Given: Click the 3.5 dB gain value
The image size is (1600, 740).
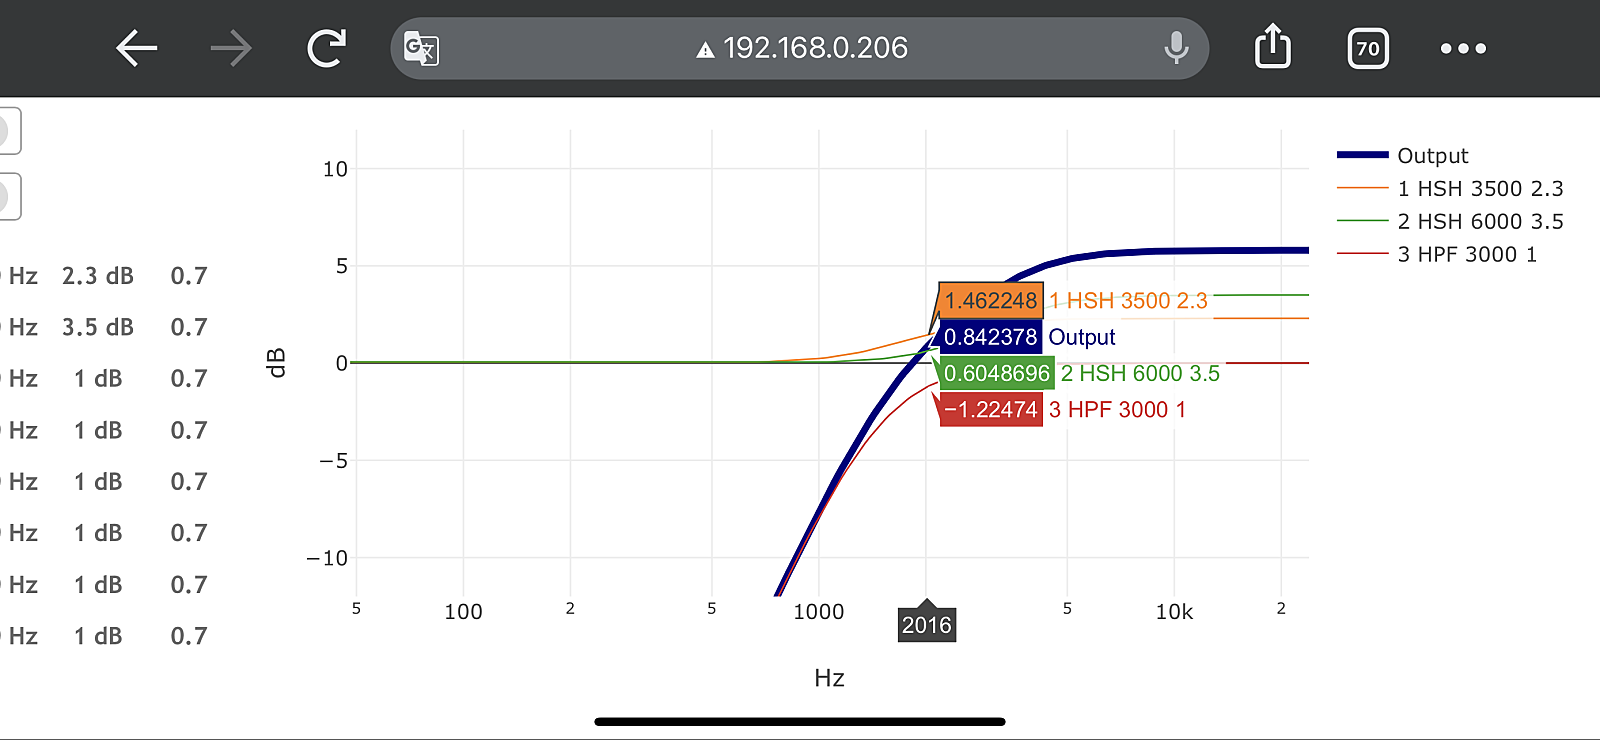Looking at the screenshot, I should pyautogui.click(x=98, y=327).
